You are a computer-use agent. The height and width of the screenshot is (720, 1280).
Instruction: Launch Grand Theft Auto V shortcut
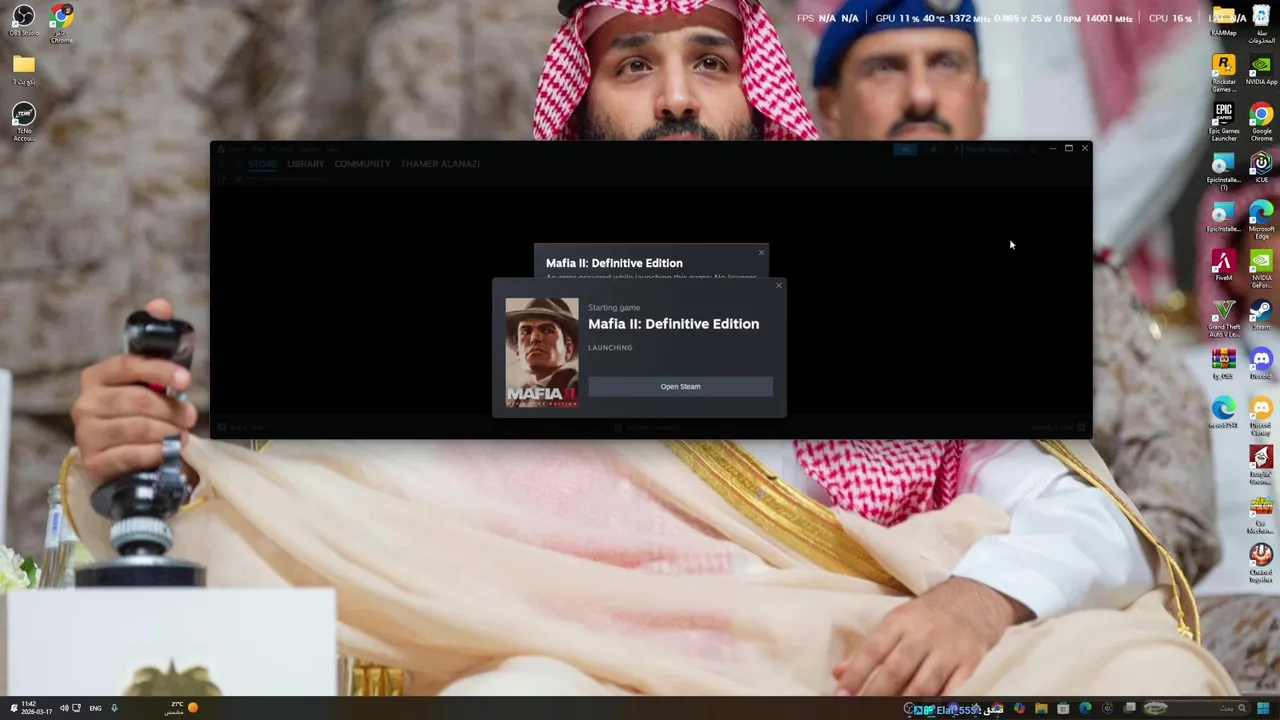coord(1224,318)
